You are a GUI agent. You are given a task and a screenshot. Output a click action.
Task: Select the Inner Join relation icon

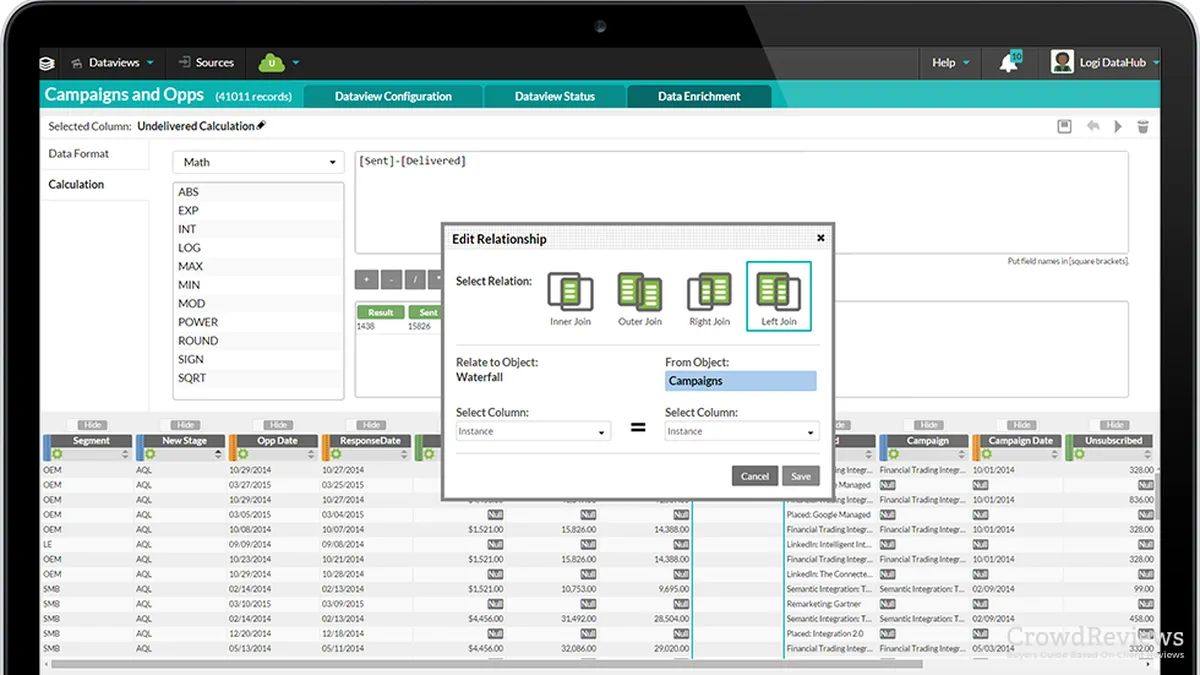(570, 292)
